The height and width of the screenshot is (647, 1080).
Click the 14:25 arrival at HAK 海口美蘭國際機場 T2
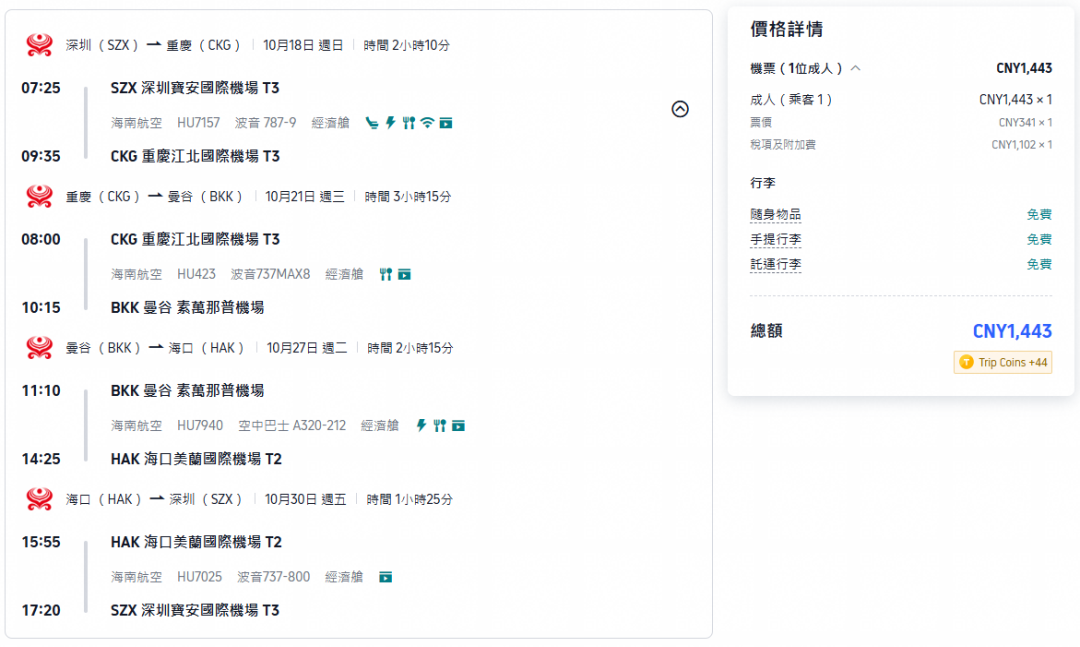coord(41,459)
